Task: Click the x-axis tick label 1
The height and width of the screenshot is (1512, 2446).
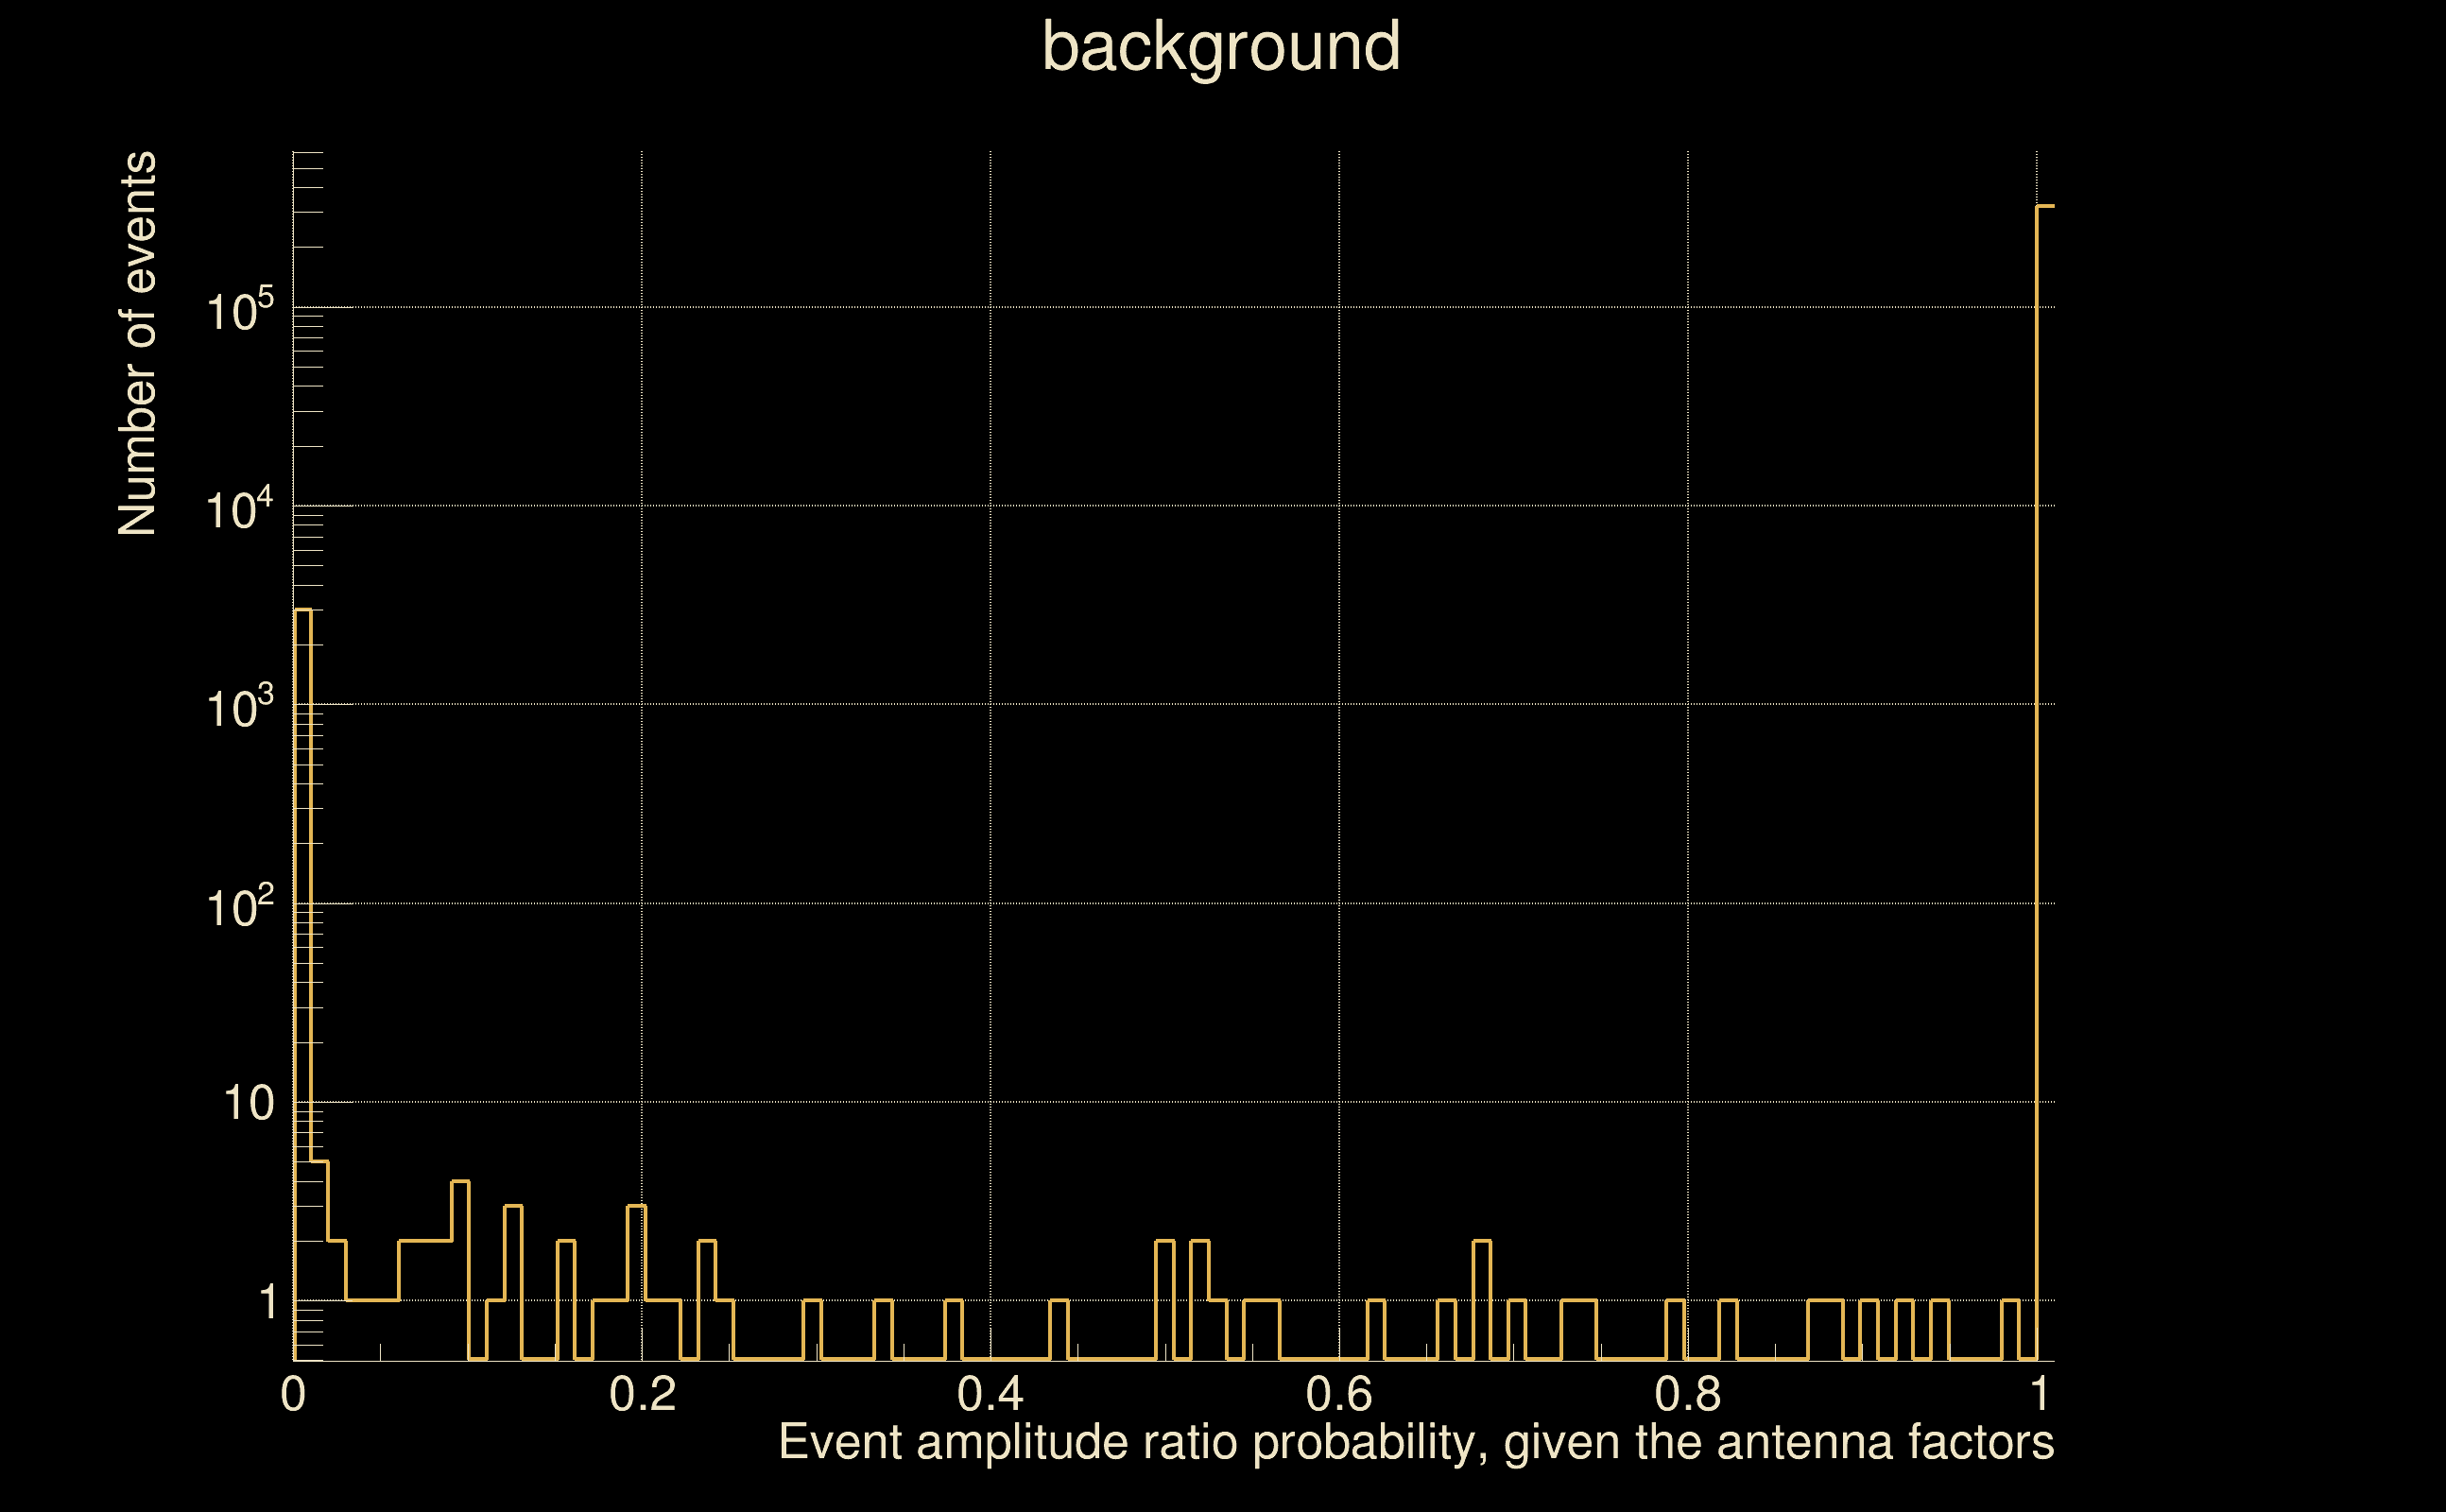Action: 2039,1394
